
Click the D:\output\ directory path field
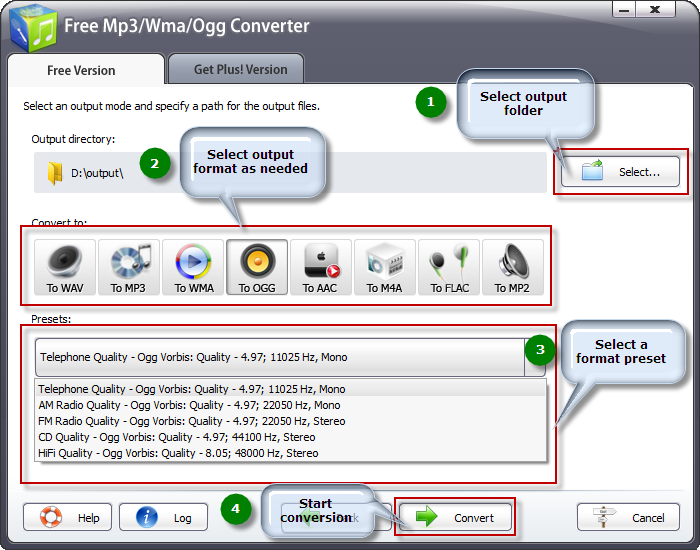click(290, 173)
